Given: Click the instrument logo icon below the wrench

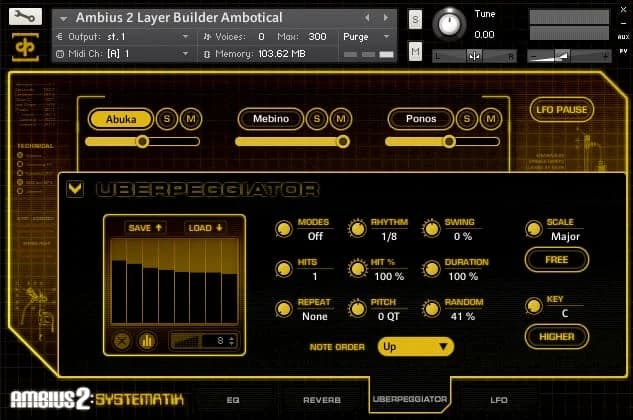Looking at the screenshot, I should 24,47.
